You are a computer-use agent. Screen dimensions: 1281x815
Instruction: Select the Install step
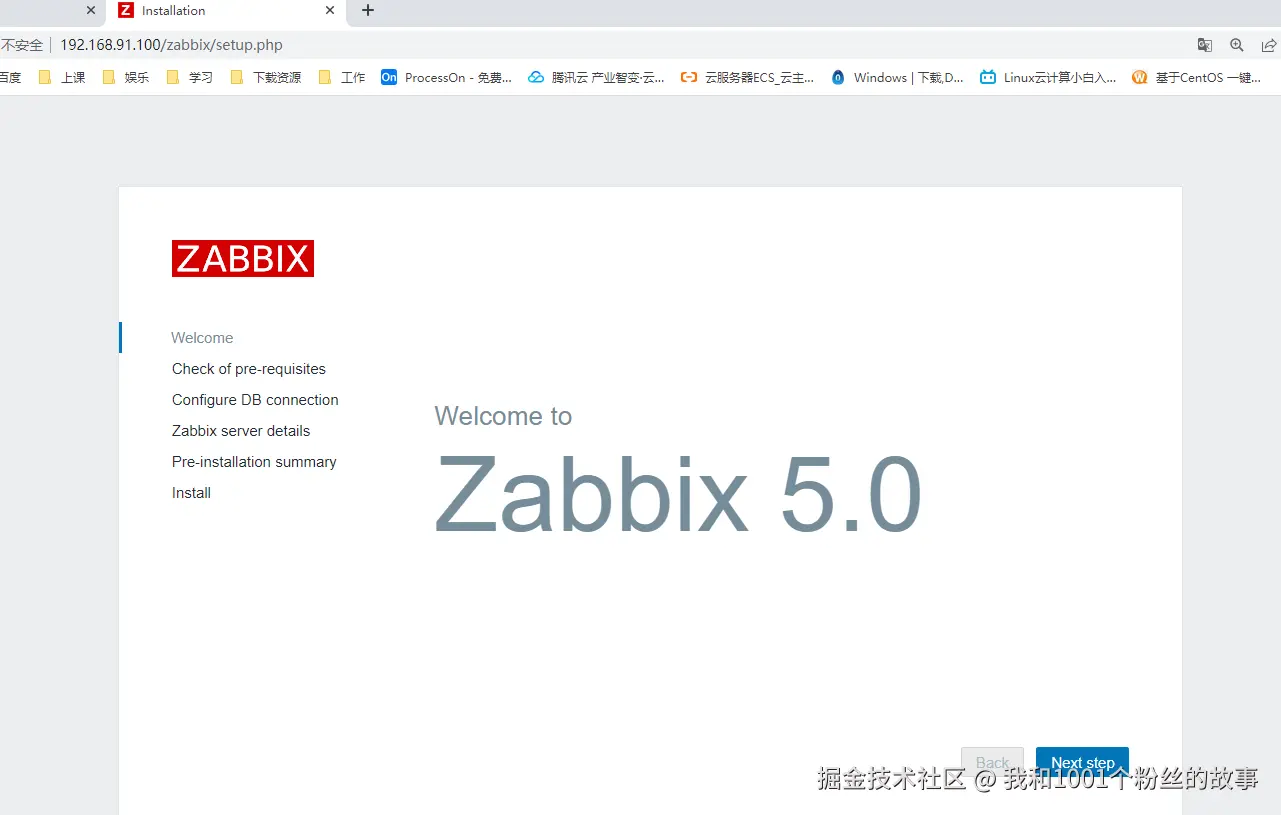(x=191, y=493)
